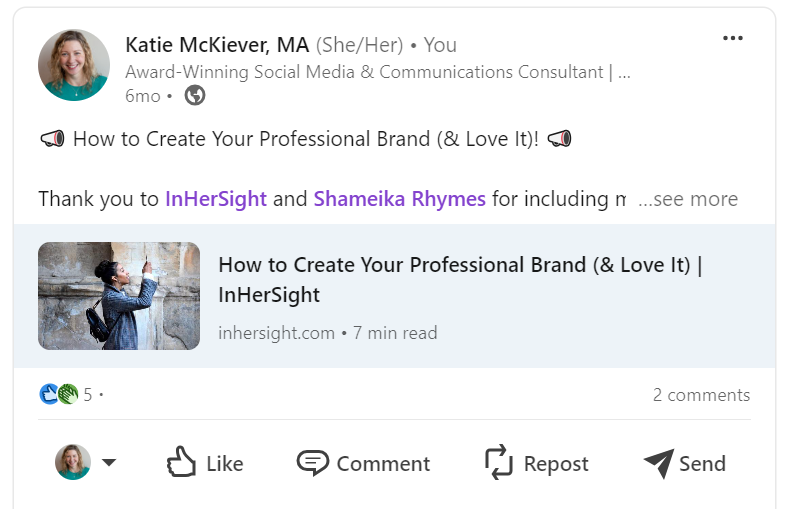Expand the post-as identity dropdown arrow
This screenshot has height=509, width=789.
click(109, 463)
